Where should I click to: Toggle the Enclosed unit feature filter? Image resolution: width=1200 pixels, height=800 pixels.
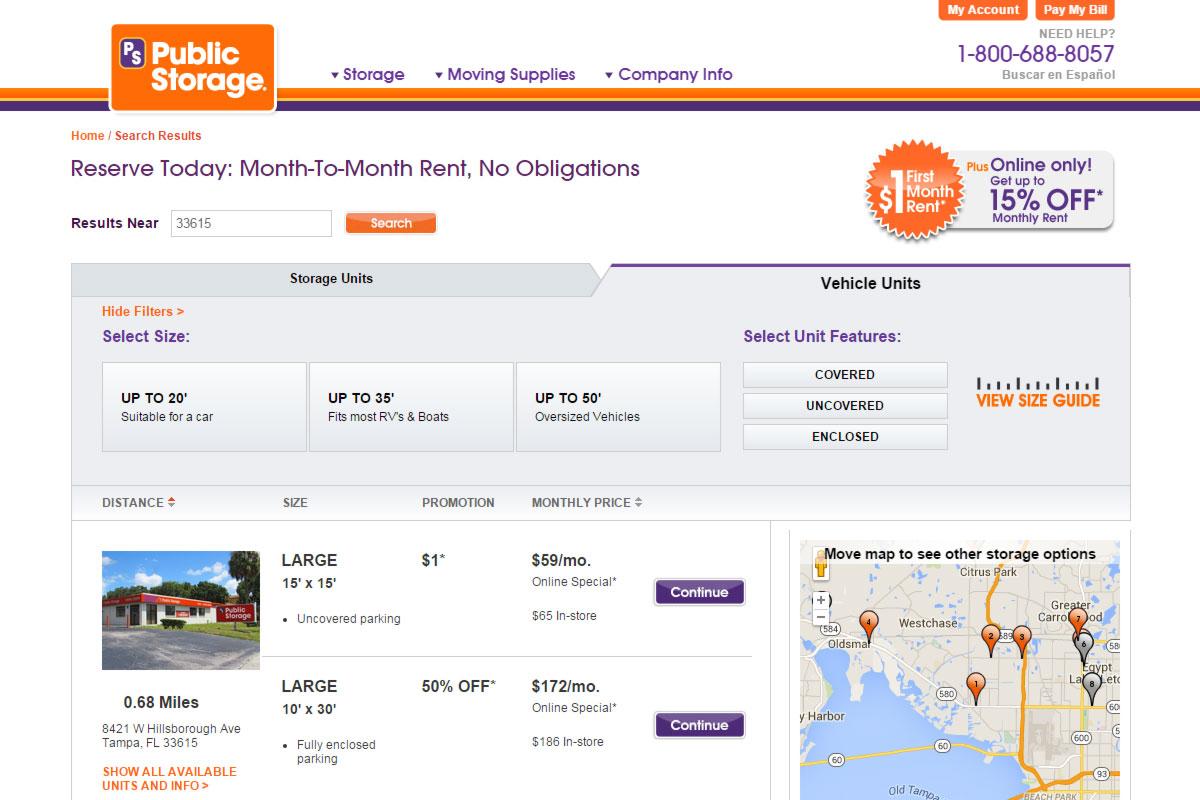pos(845,437)
